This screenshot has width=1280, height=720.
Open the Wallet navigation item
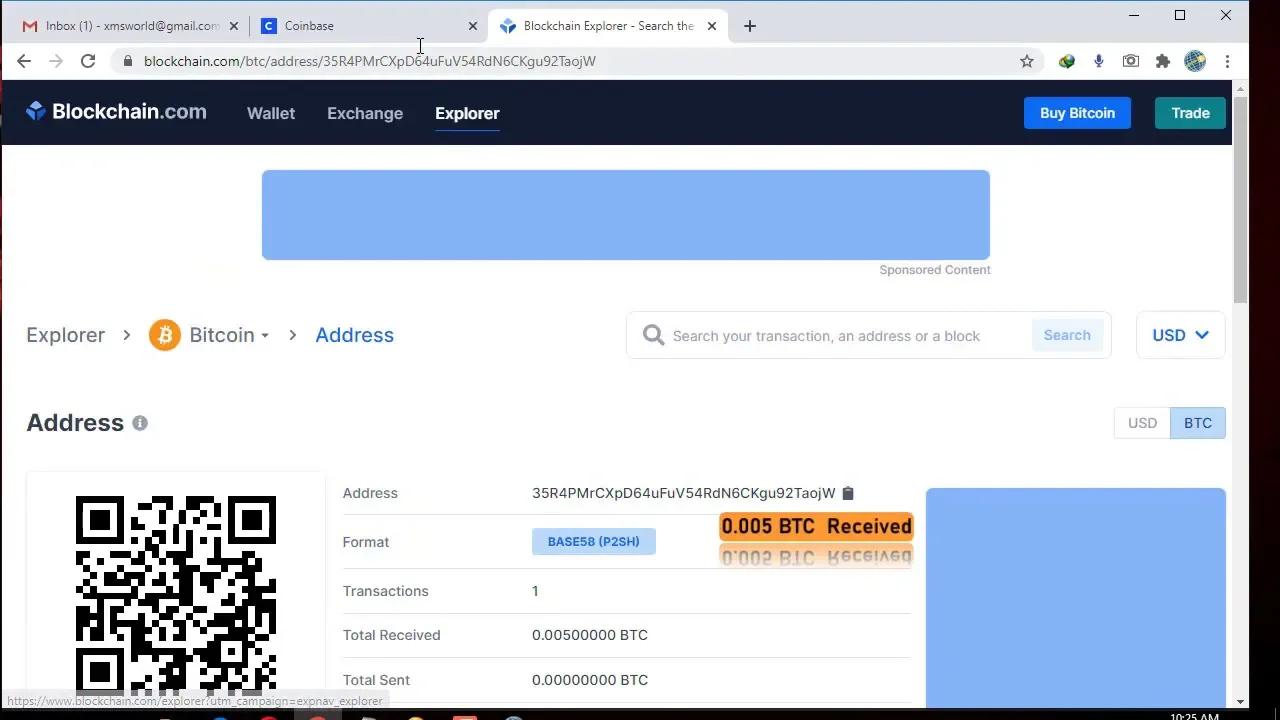tap(270, 113)
